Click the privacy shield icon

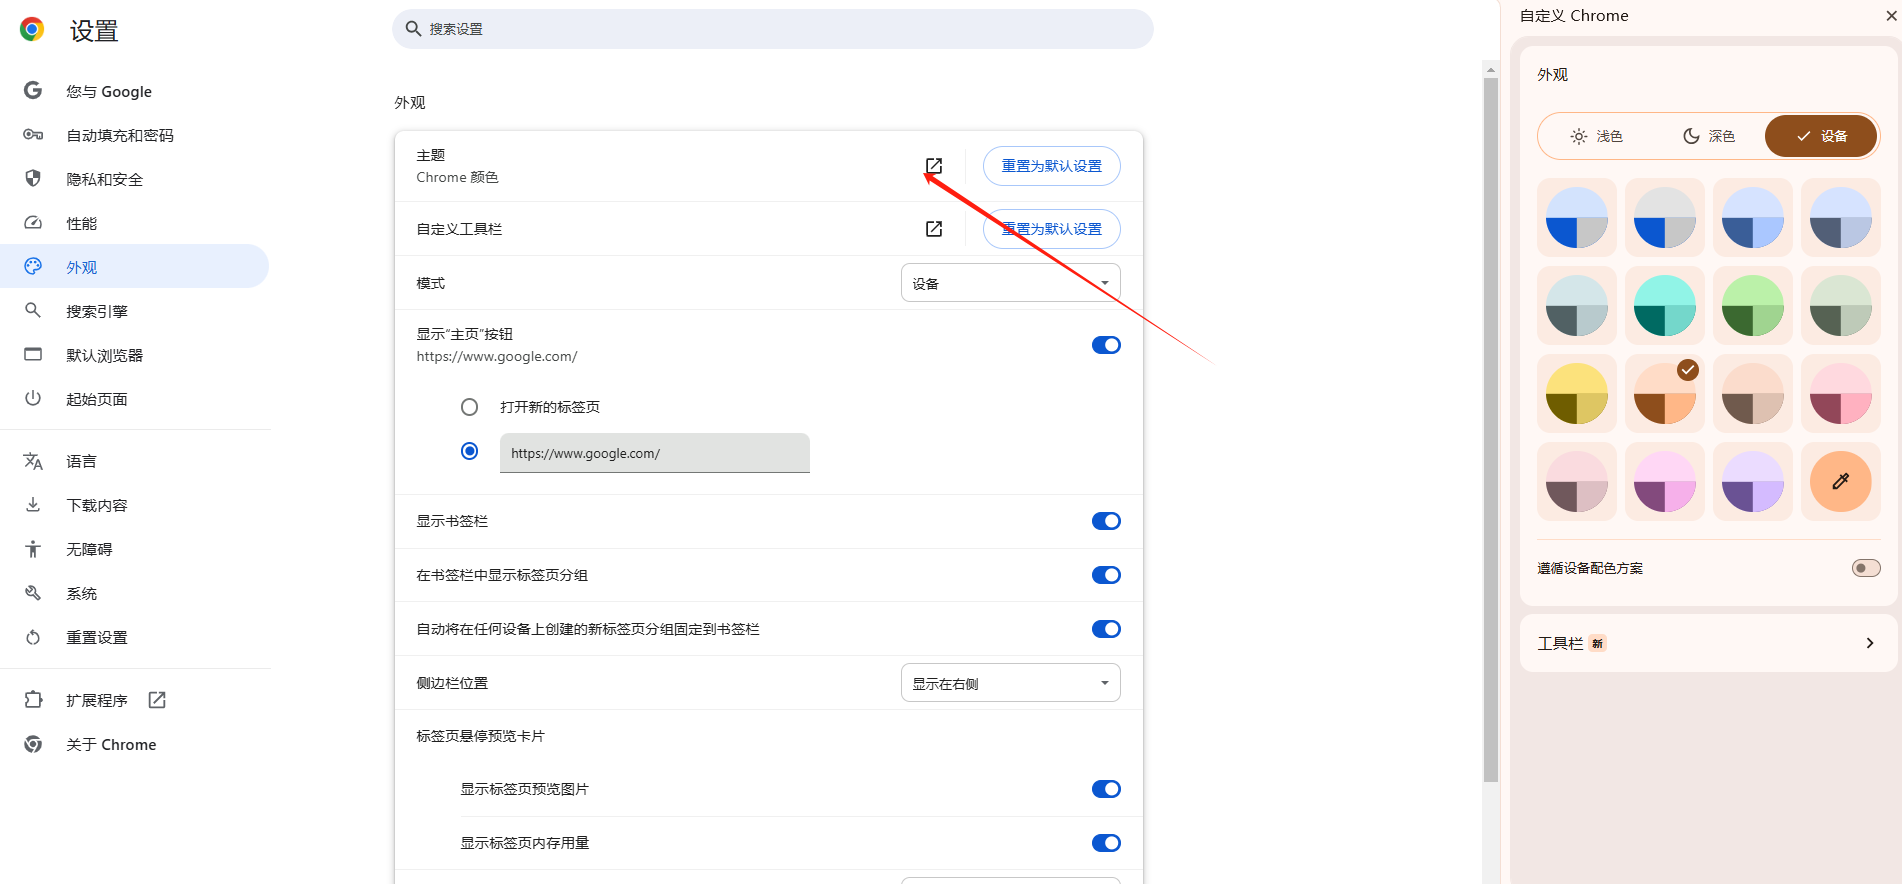33,179
